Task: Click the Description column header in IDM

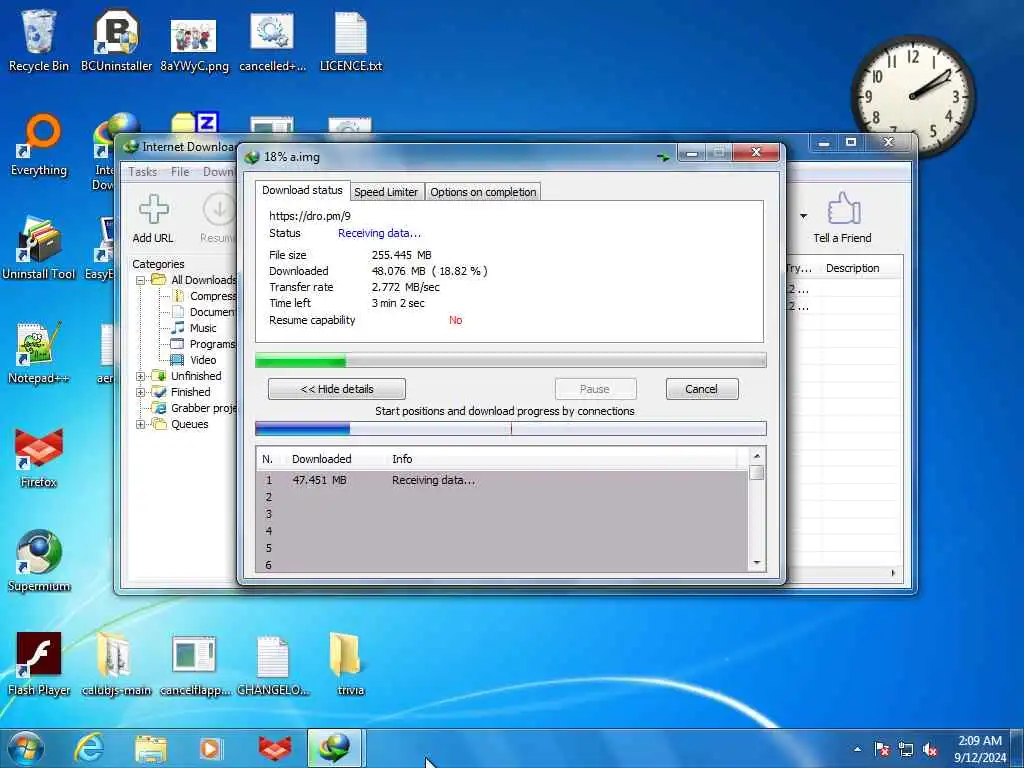Action: tap(852, 268)
